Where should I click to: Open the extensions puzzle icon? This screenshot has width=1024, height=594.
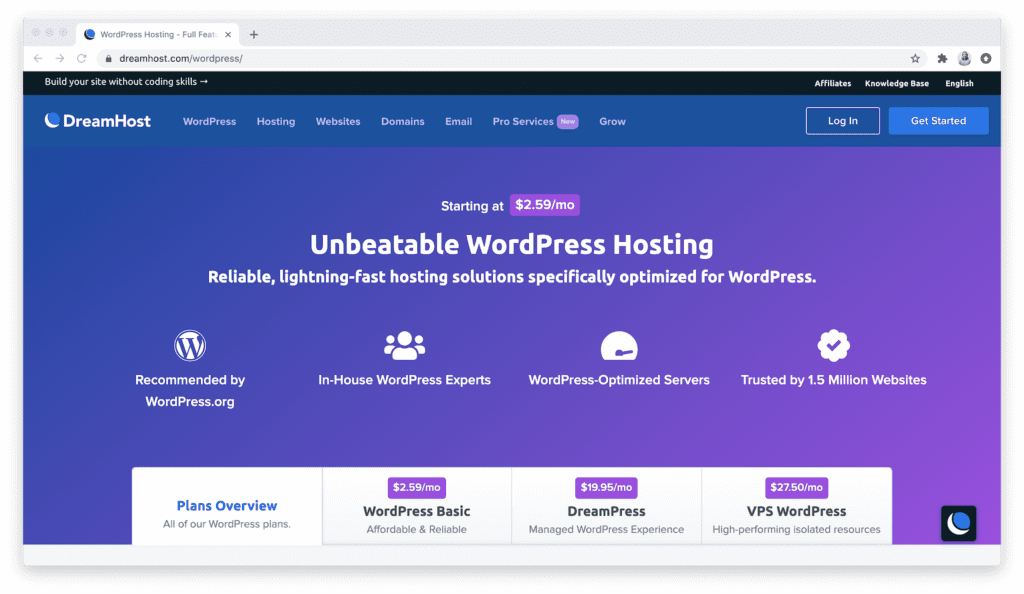(x=942, y=59)
